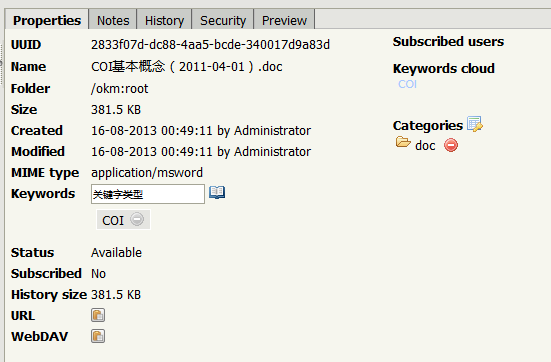The image size is (551, 362).
Task: Select the Security tab
Action: 223,20
